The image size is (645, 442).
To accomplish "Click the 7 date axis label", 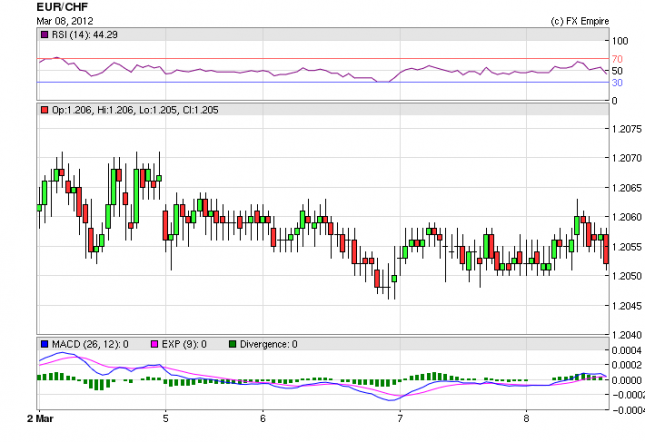I will click(x=400, y=419).
